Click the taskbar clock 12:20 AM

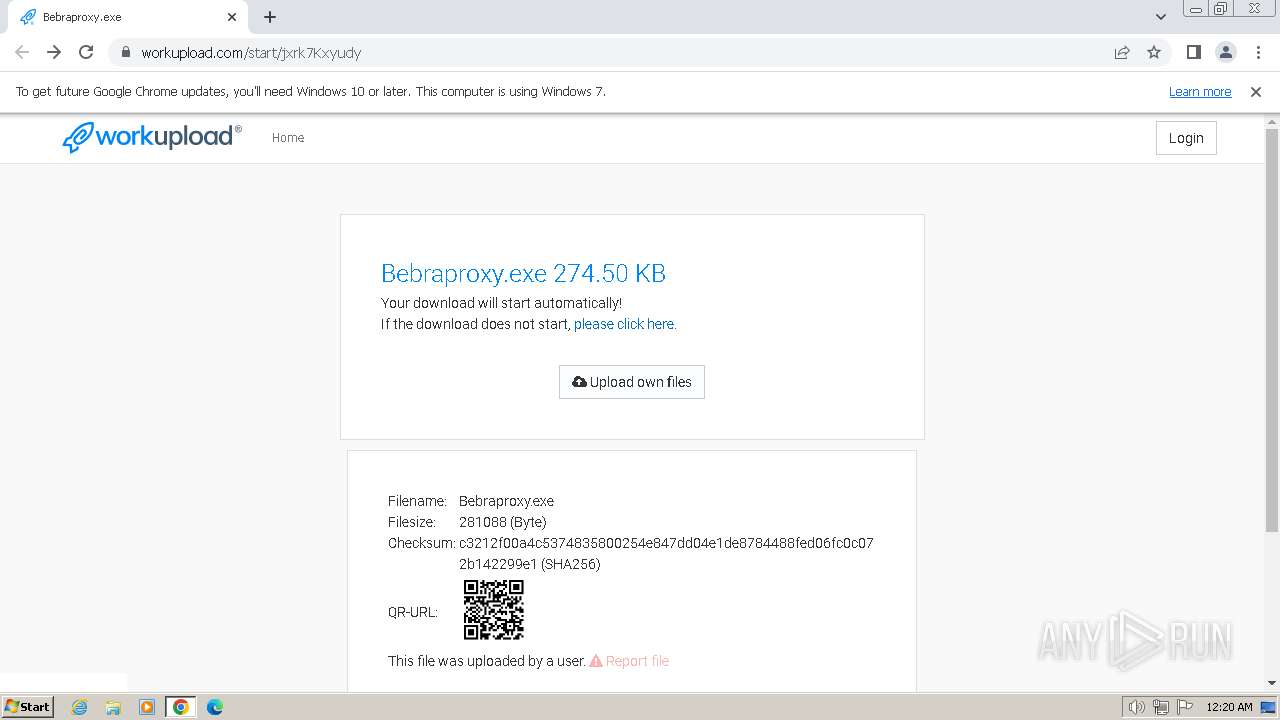point(1229,707)
